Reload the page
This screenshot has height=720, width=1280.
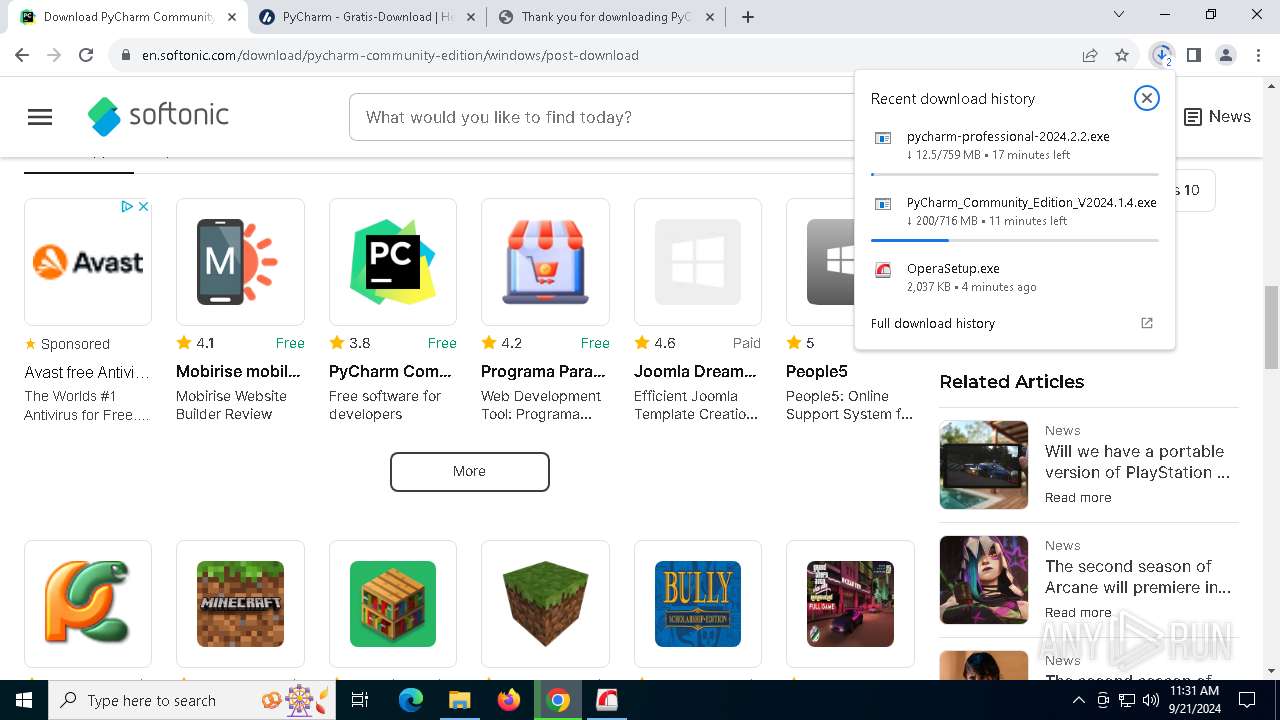pos(86,55)
